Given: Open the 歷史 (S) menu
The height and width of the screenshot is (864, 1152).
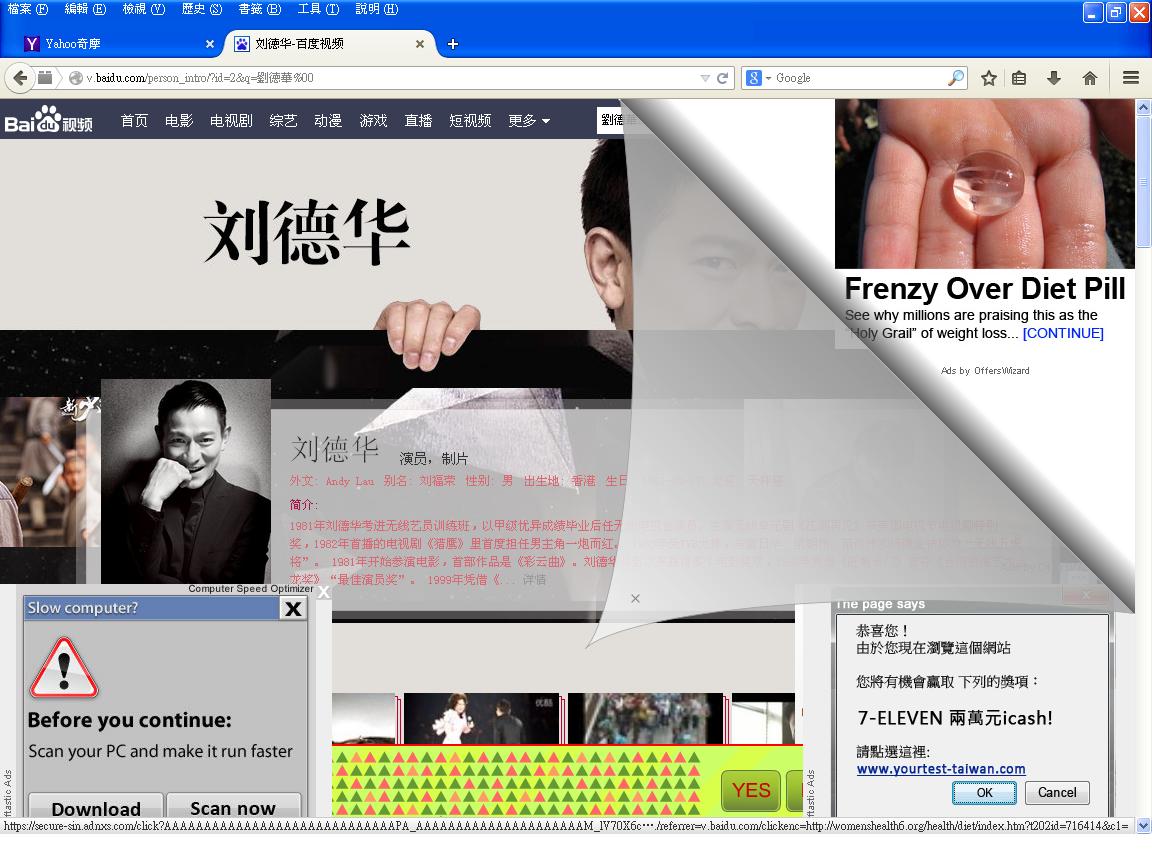Looking at the screenshot, I should tap(201, 9).
